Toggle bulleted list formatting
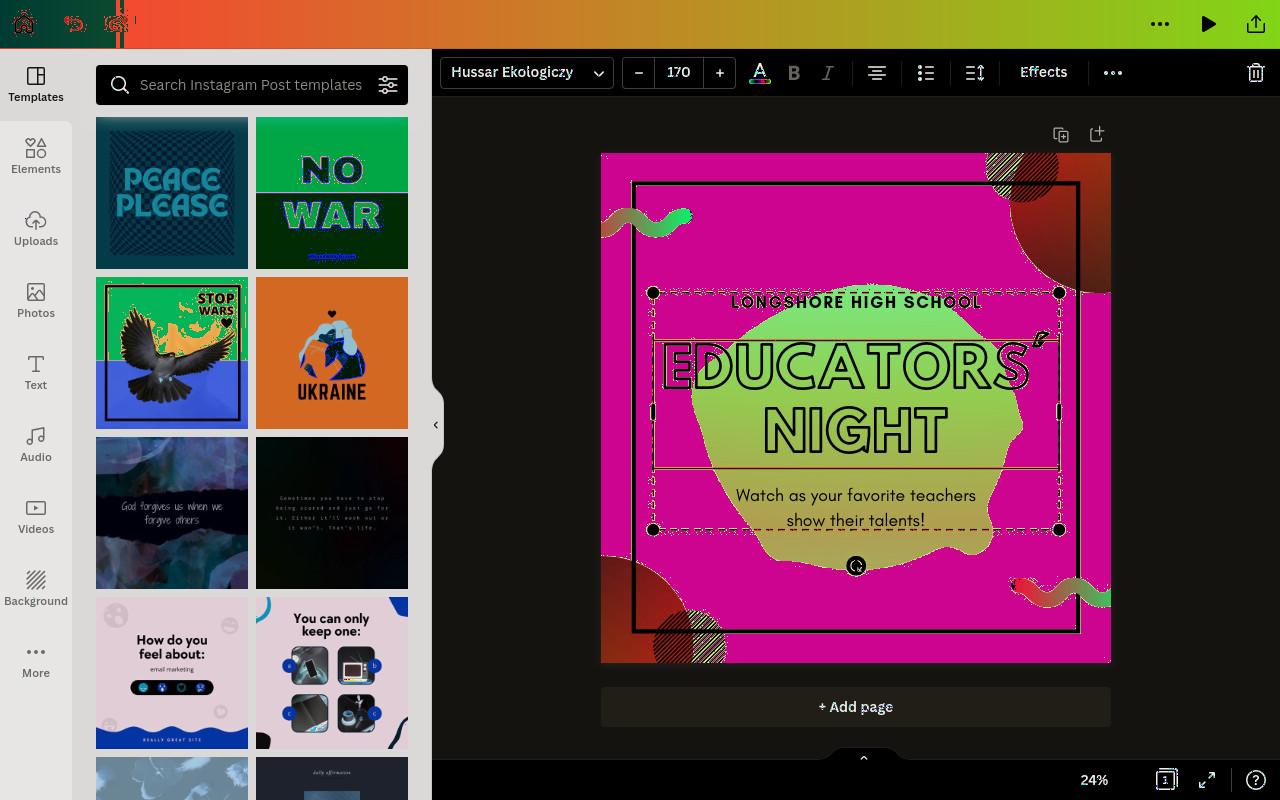This screenshot has width=1280, height=800. click(926, 72)
